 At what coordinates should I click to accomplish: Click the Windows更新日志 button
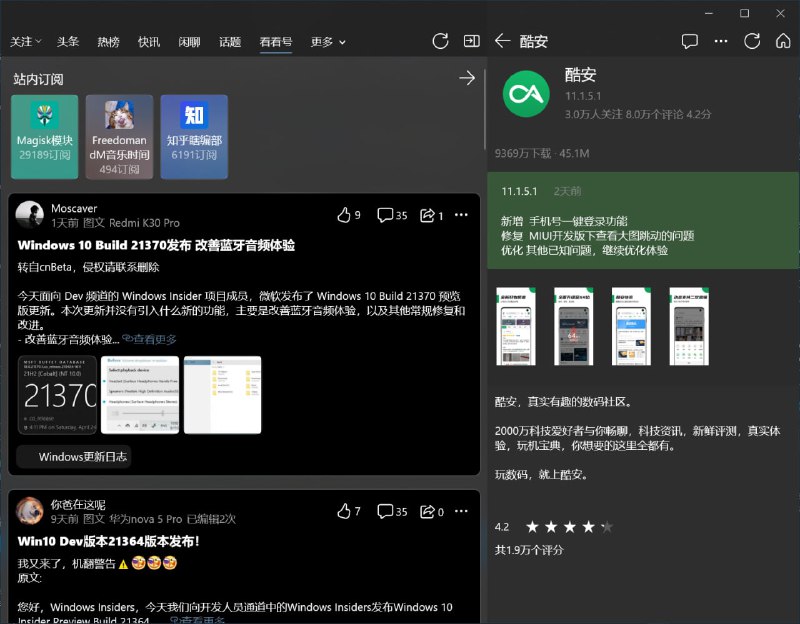tap(73, 456)
